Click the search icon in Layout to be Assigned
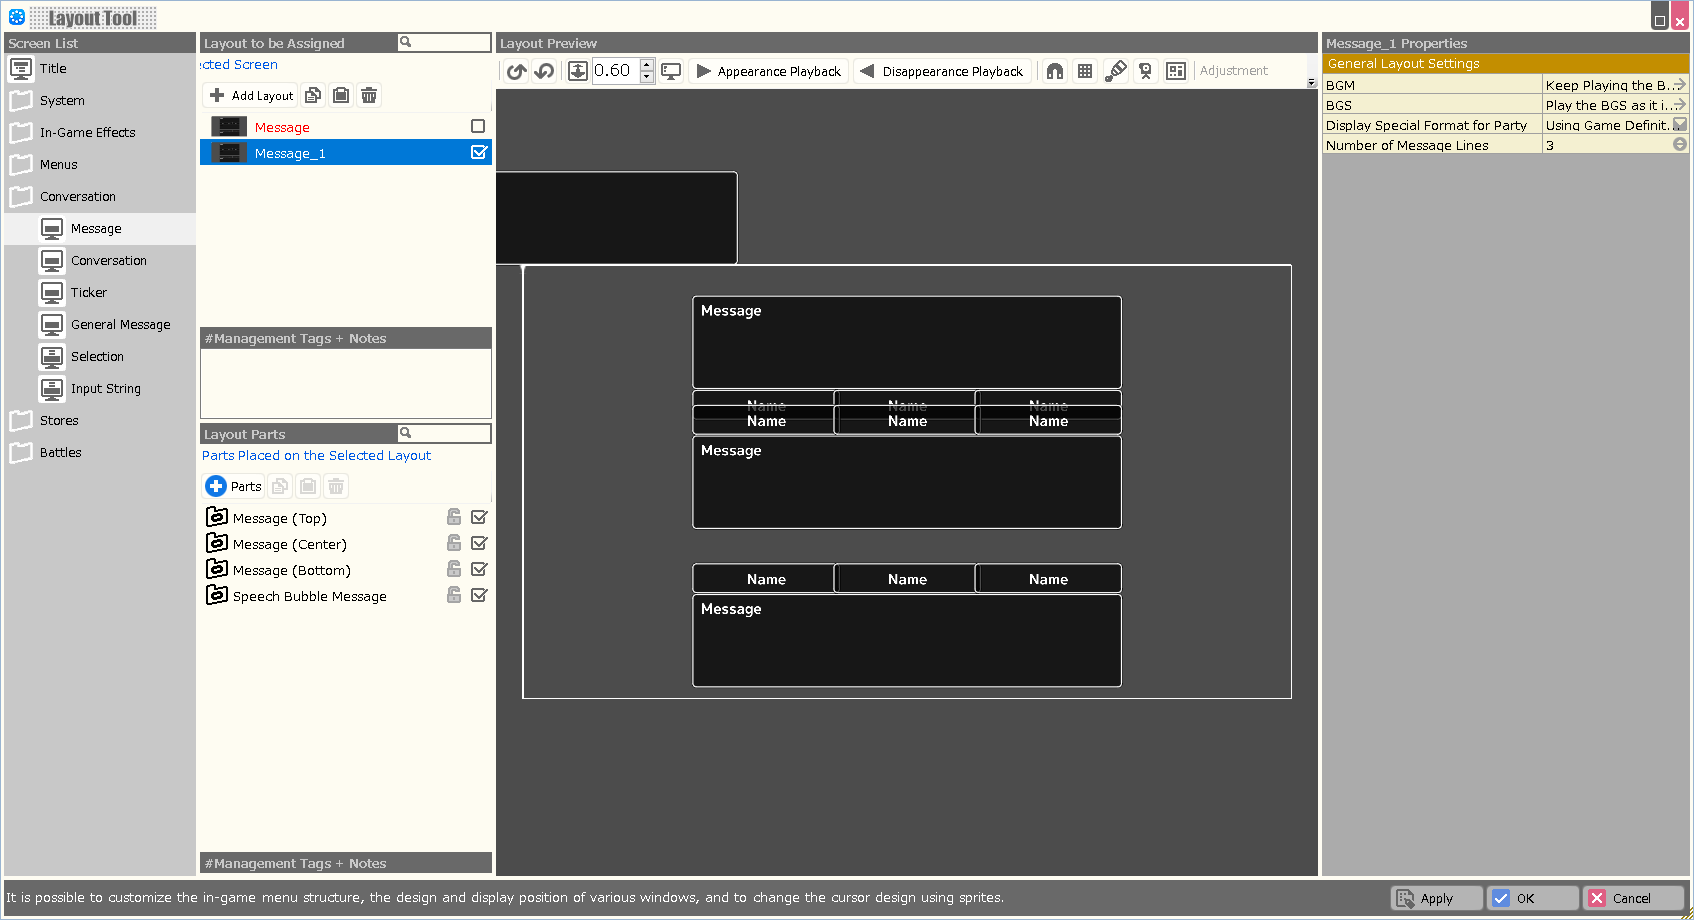1694x920 pixels. (x=405, y=42)
